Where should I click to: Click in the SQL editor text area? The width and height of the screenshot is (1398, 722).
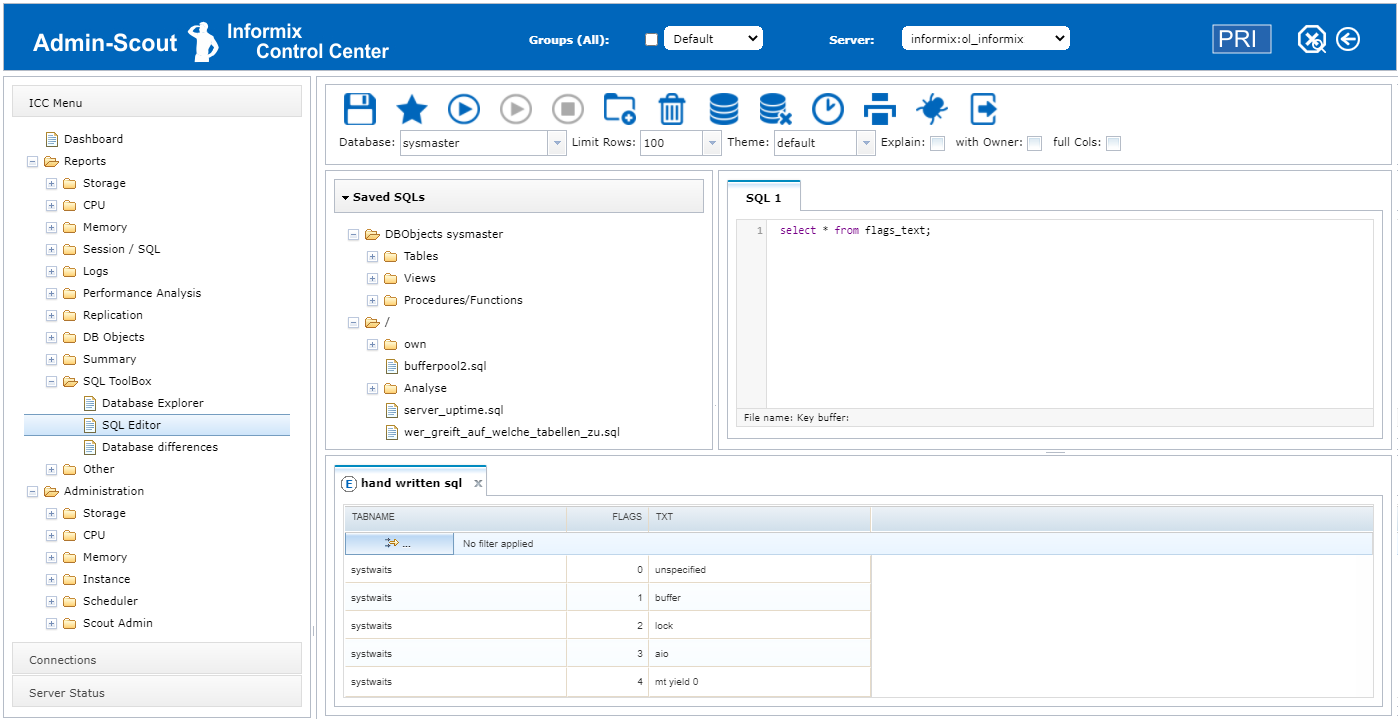pos(1069,314)
